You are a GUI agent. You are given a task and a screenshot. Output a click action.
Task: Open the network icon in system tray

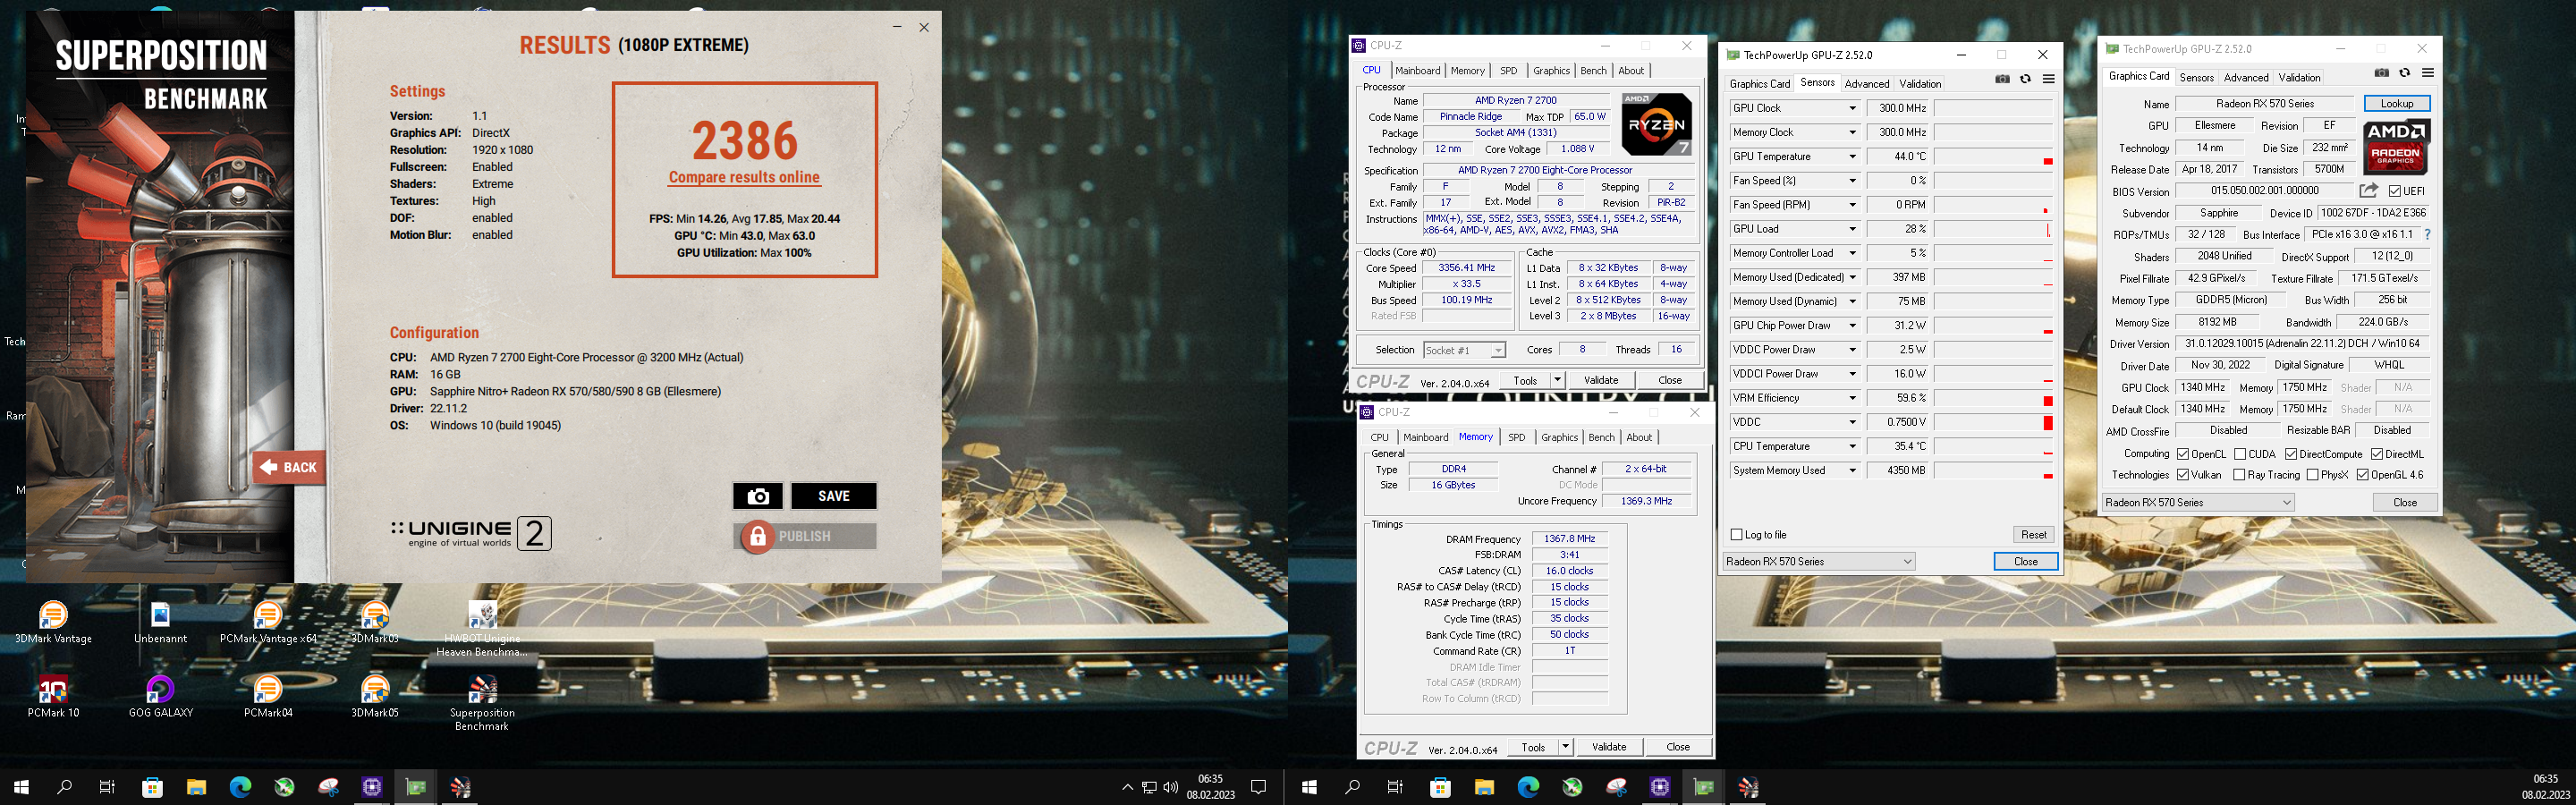click(x=1149, y=787)
